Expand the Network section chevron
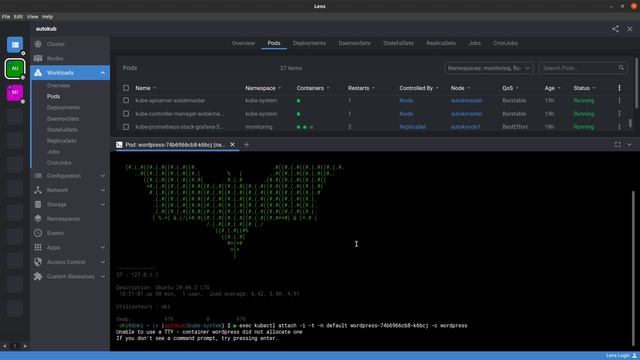This screenshot has height=360, width=640. 102,190
